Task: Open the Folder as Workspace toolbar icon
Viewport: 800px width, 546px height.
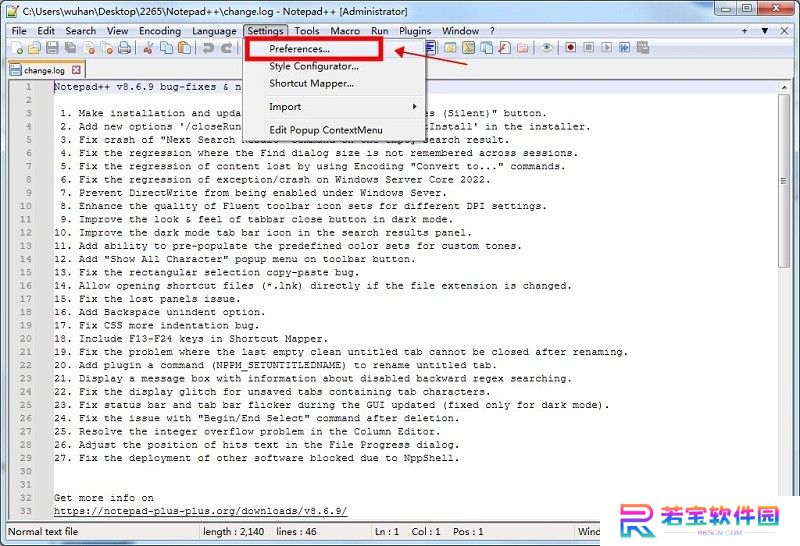Action: pyautogui.click(x=522, y=48)
